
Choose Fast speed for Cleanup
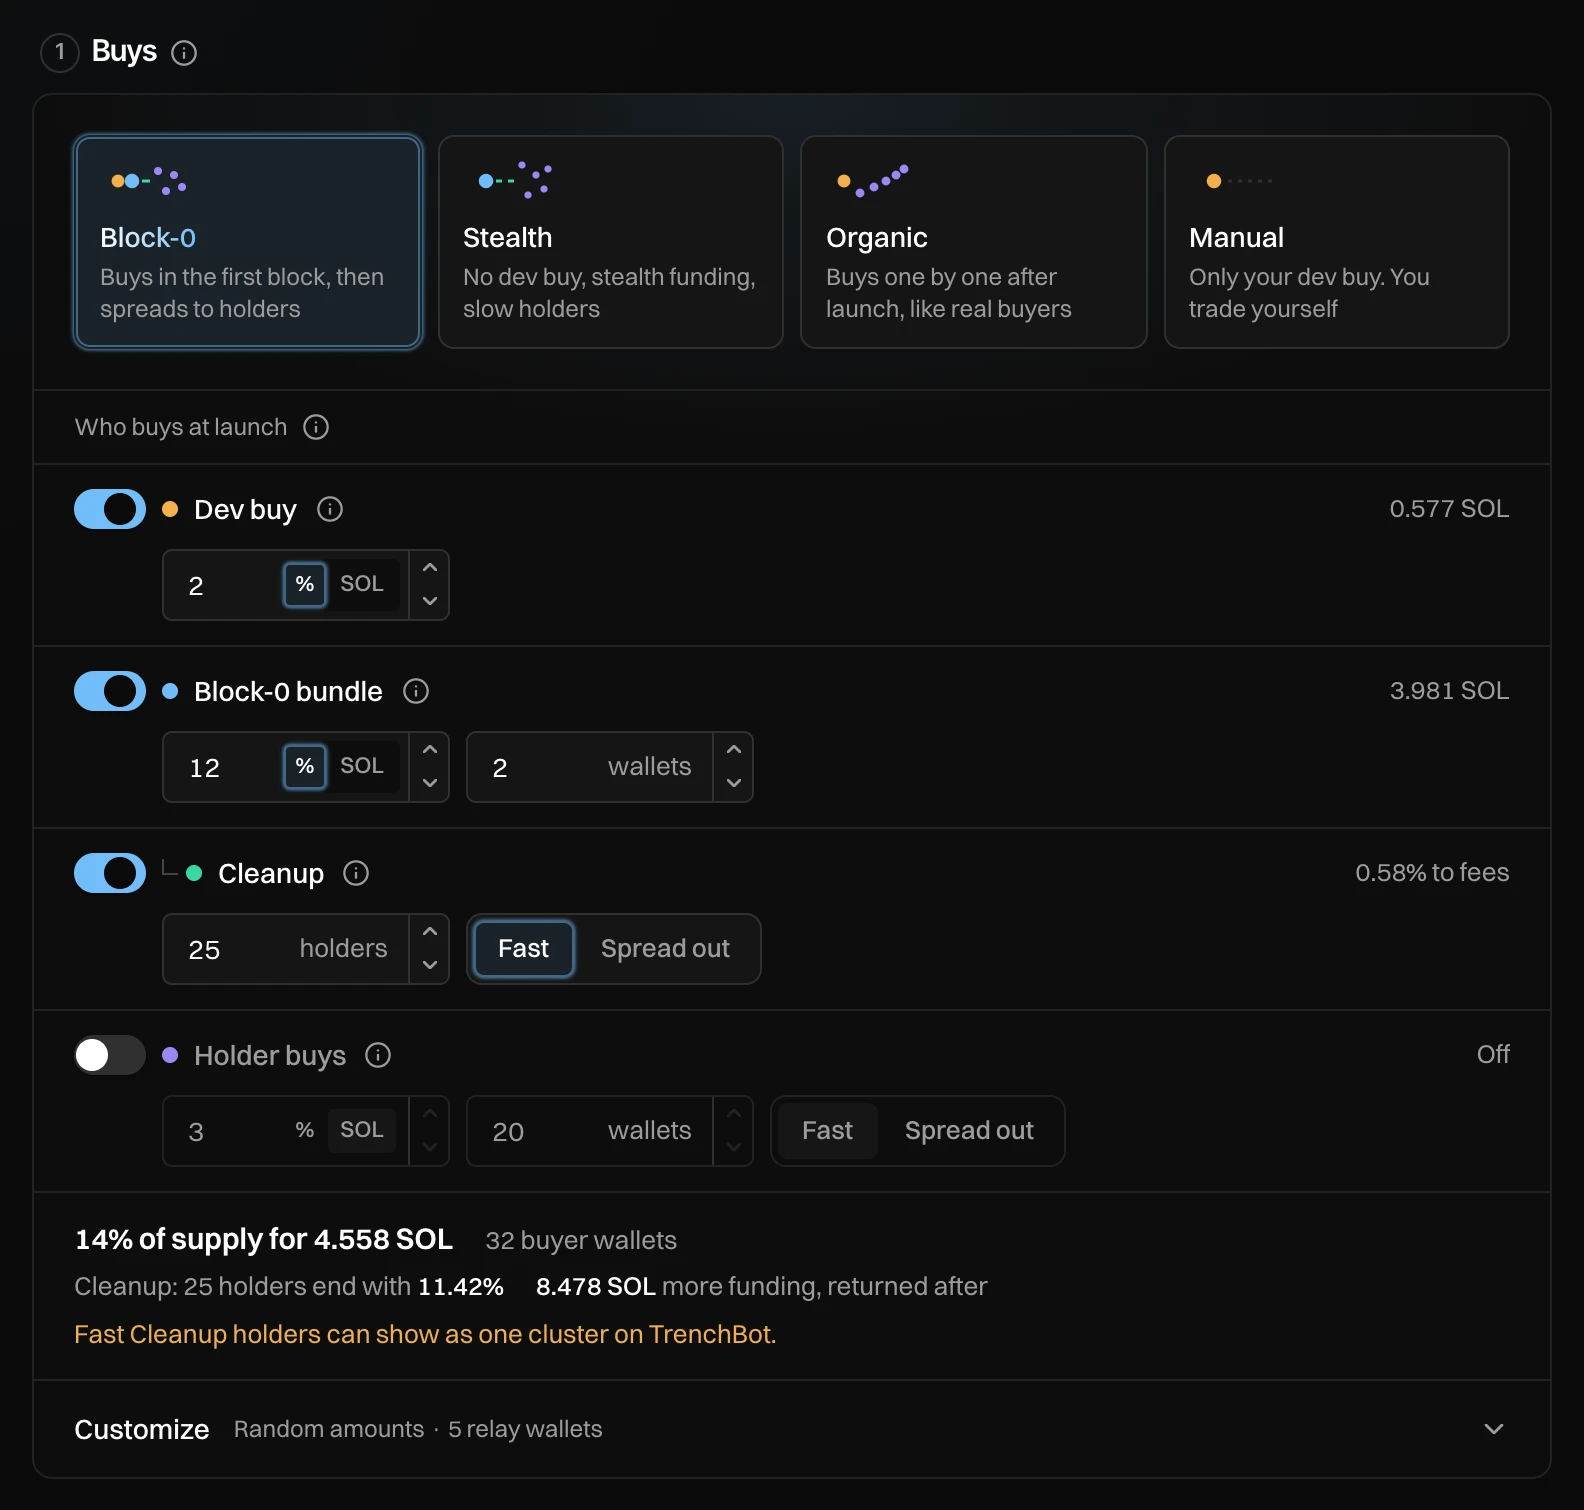(523, 949)
